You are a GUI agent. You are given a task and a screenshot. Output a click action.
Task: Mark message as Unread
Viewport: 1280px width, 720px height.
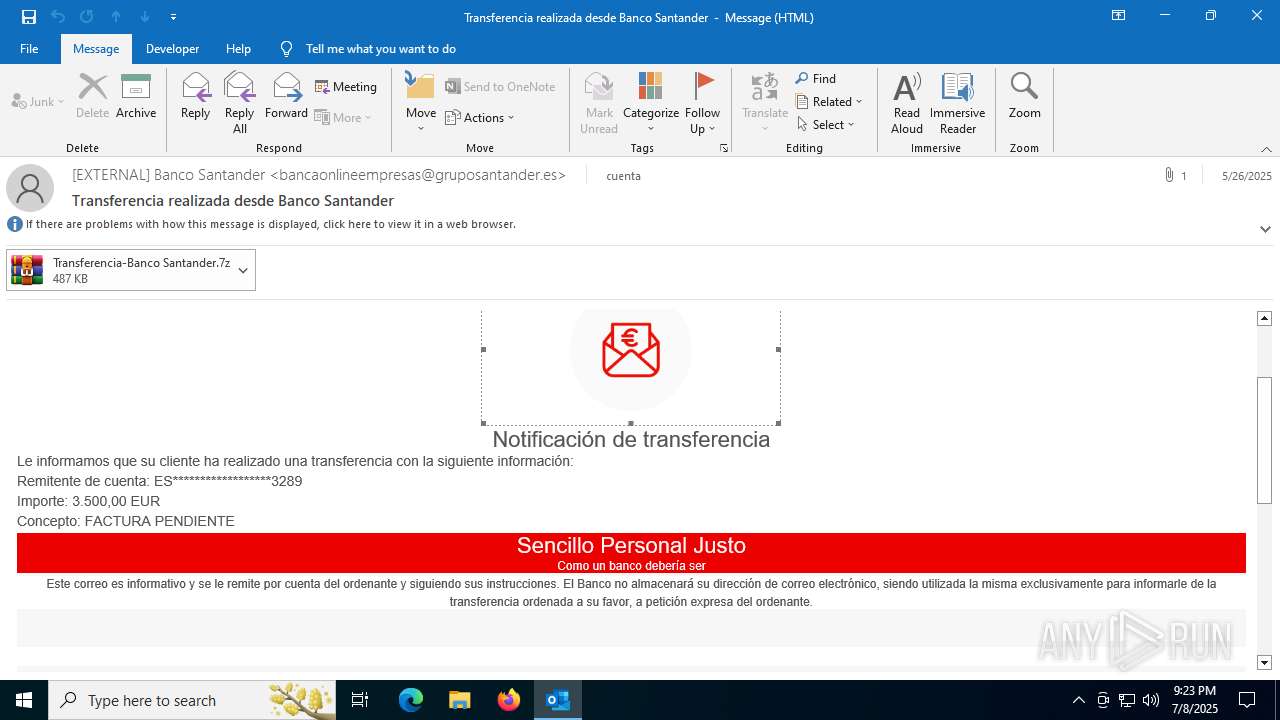[599, 103]
